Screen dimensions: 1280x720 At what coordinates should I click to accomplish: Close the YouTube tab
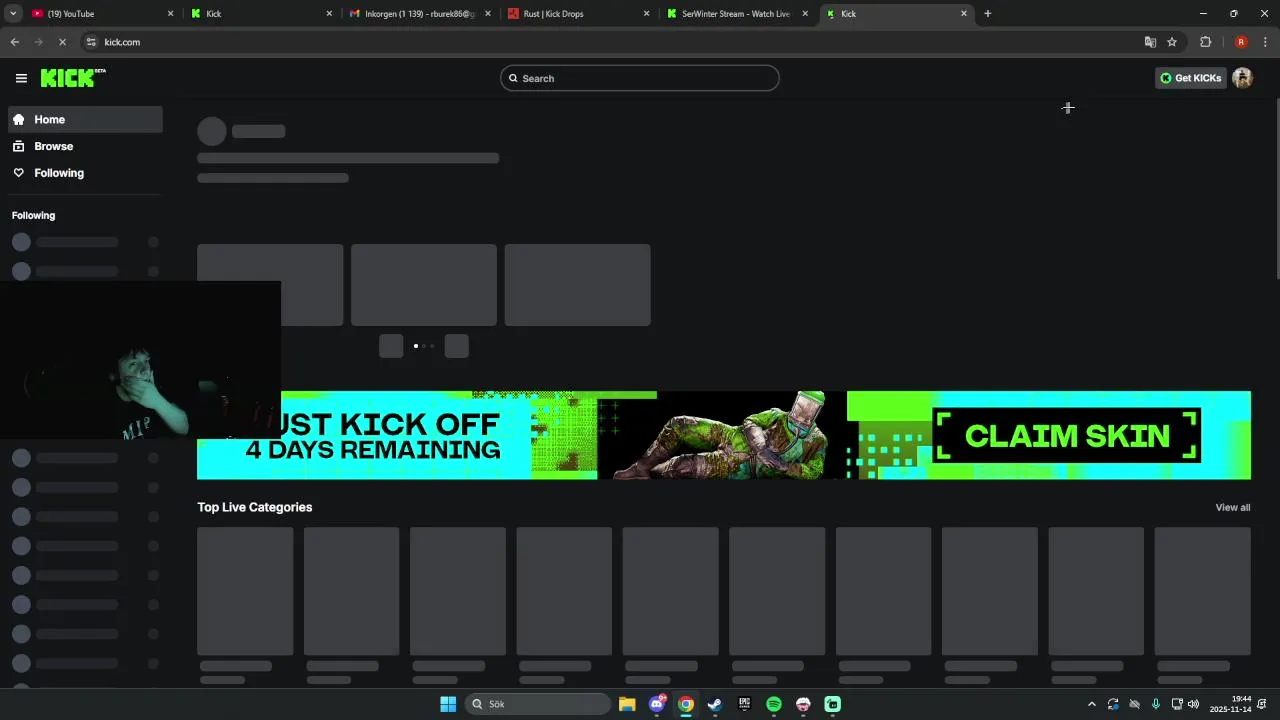171,14
